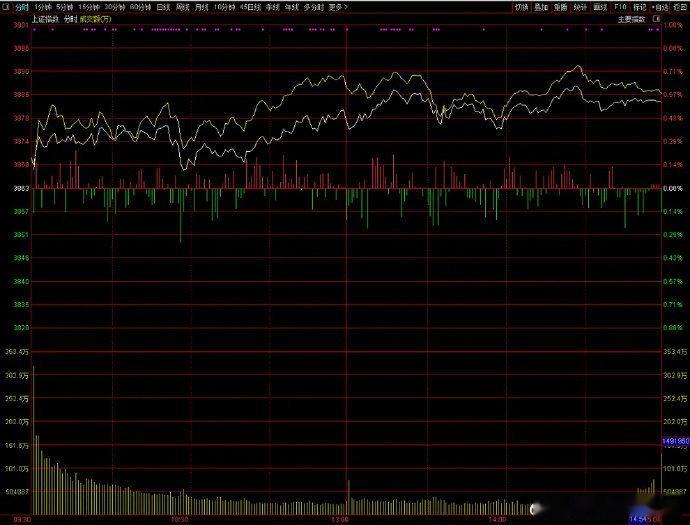This screenshot has width=690, height=525.
Task: Click the 切换 toolbar button
Action: (x=522, y=7)
